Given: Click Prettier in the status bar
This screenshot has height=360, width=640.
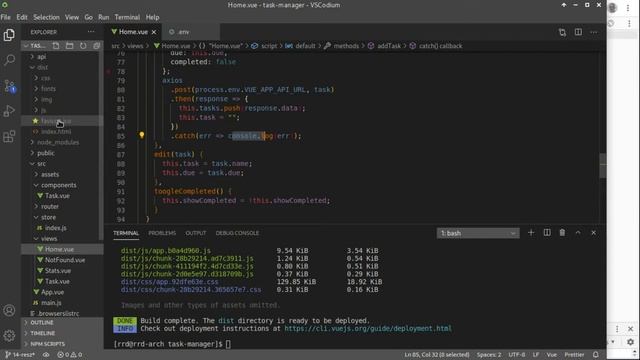Looking at the screenshot, I should pos(574,355).
